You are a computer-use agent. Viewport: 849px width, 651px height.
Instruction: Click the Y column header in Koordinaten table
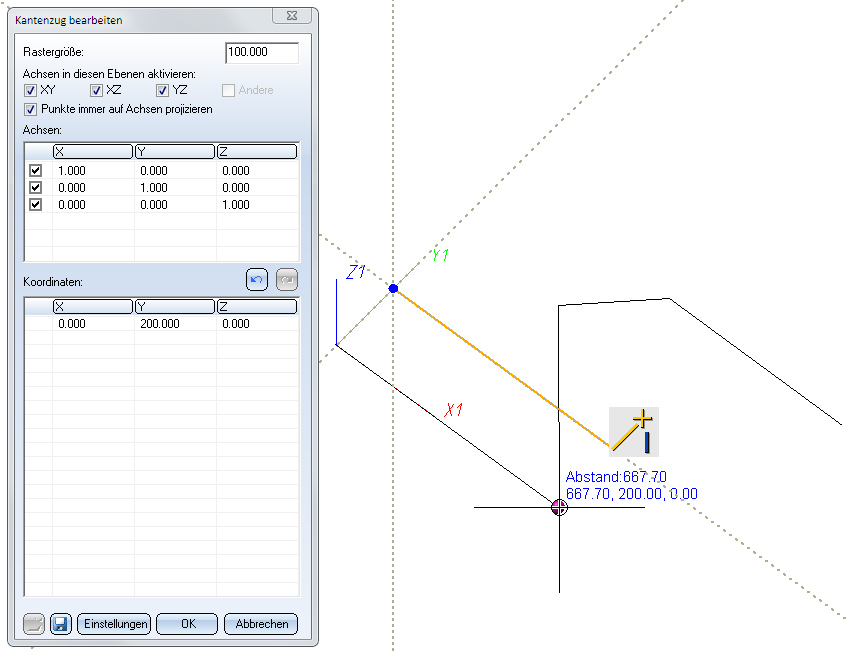click(x=175, y=307)
